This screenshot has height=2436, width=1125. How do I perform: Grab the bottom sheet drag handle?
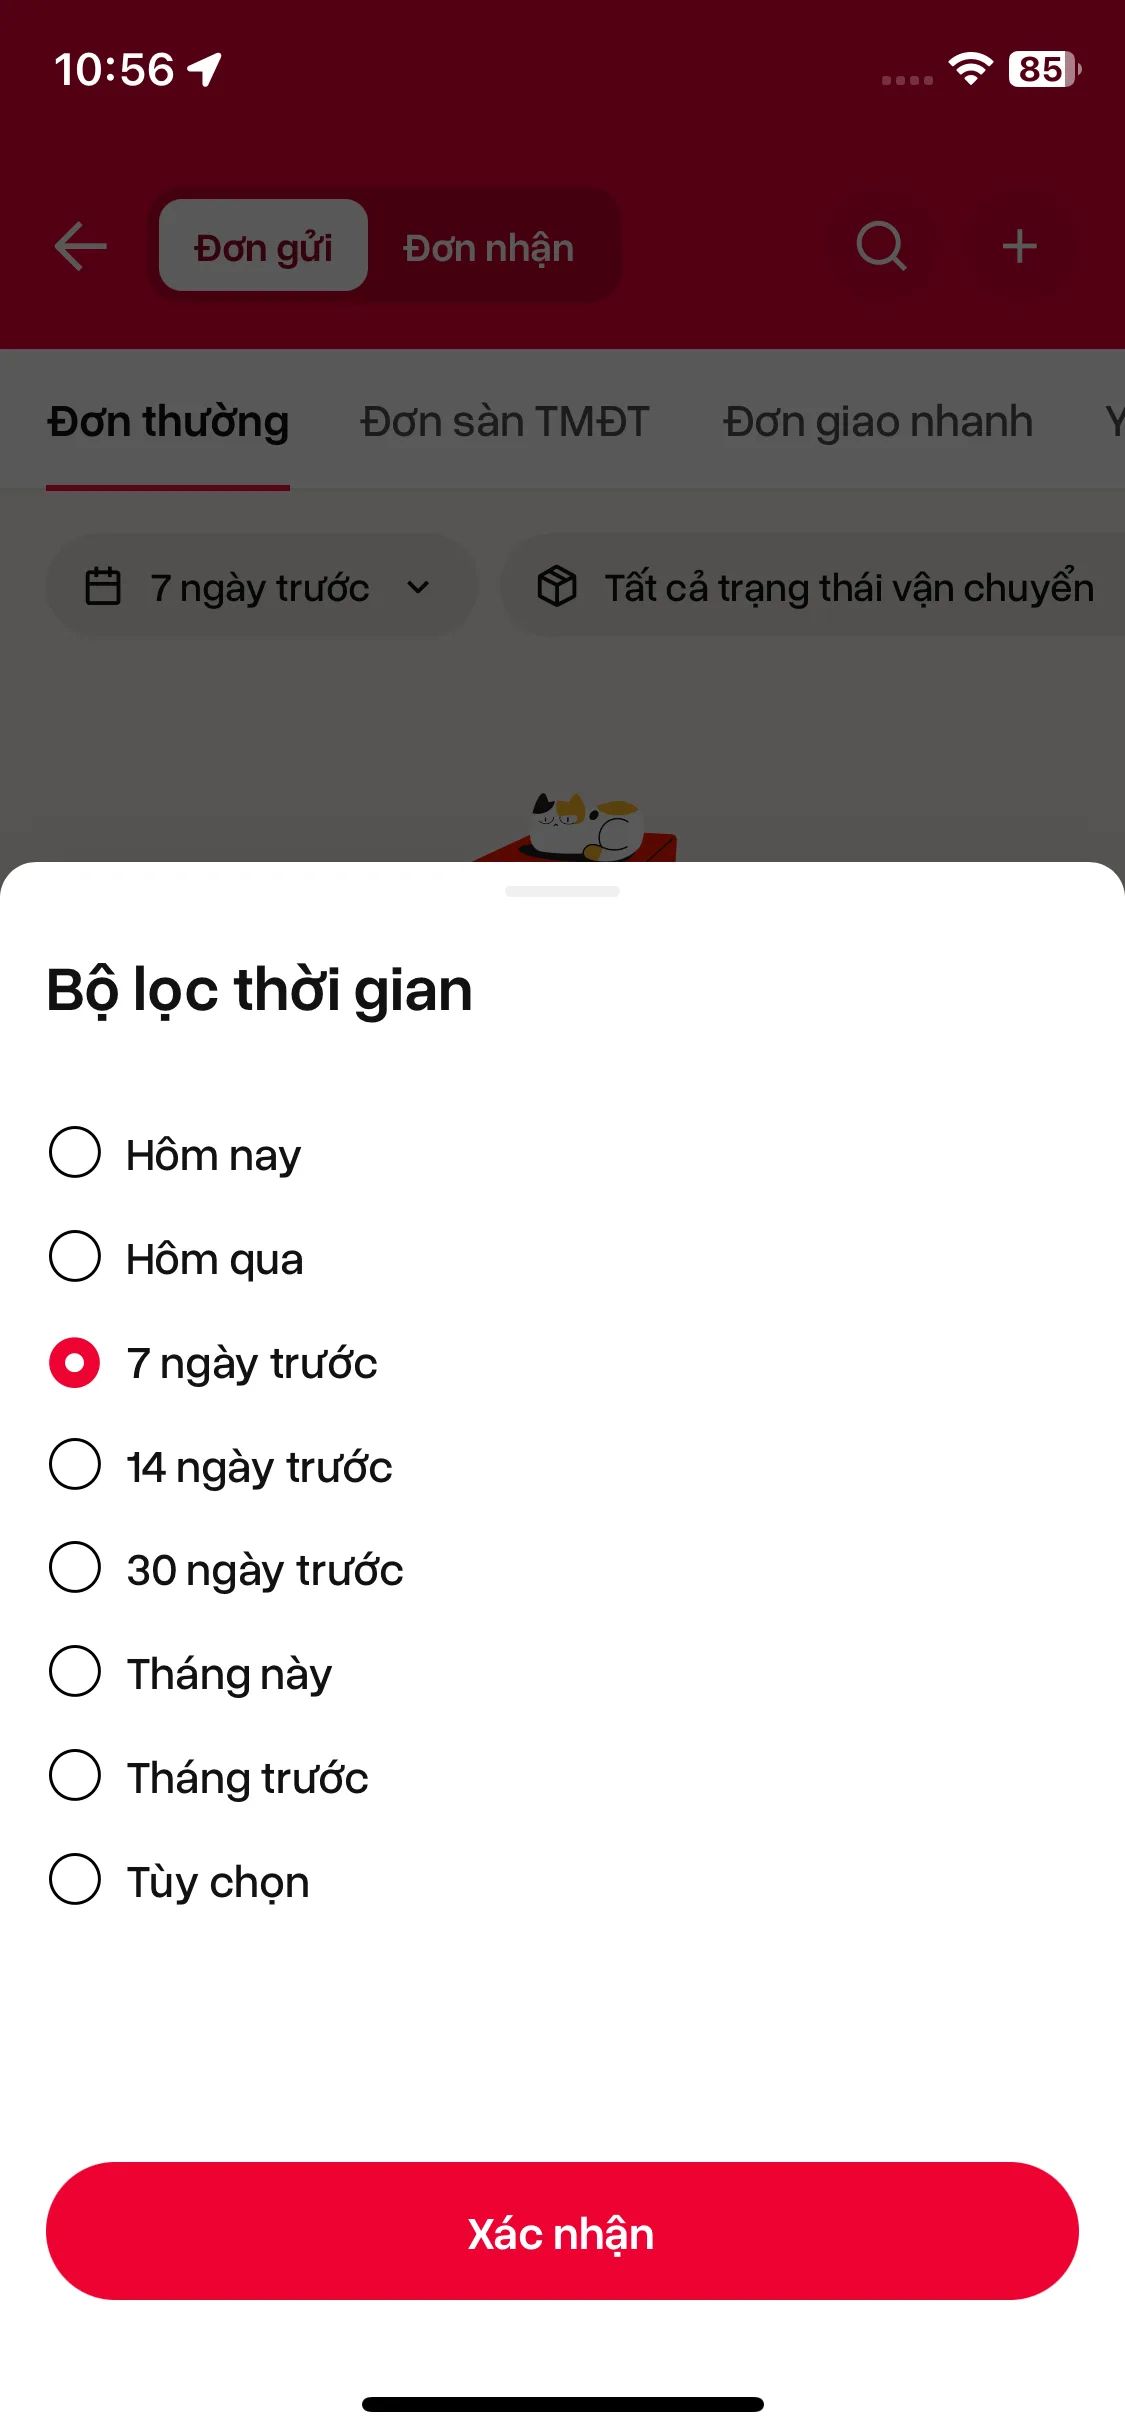point(562,891)
